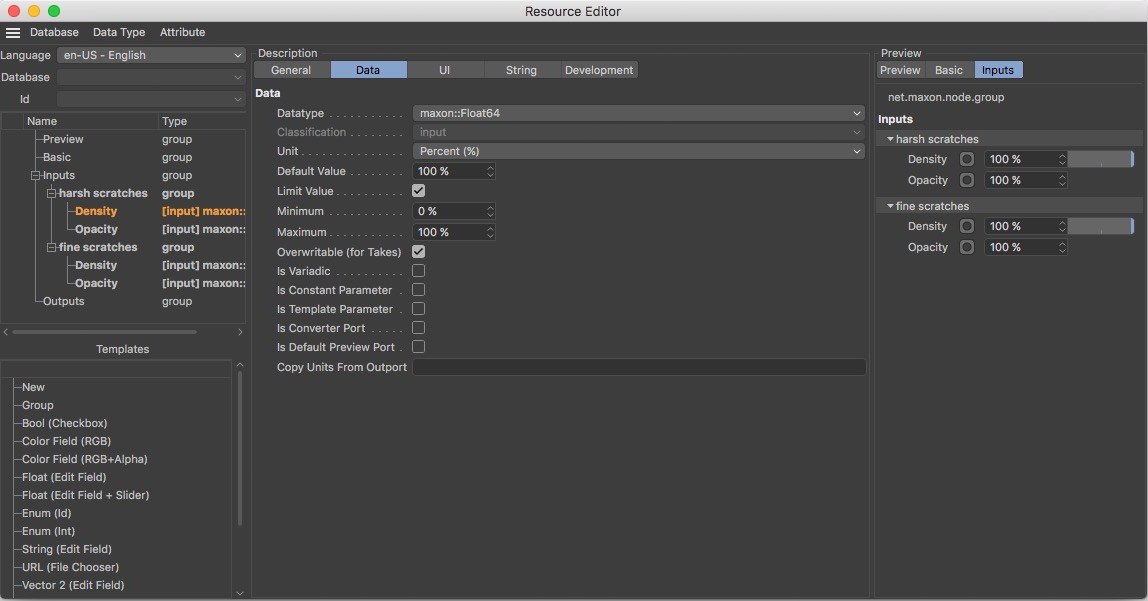
Task: Click the Copy Units From Outport field
Action: point(639,367)
